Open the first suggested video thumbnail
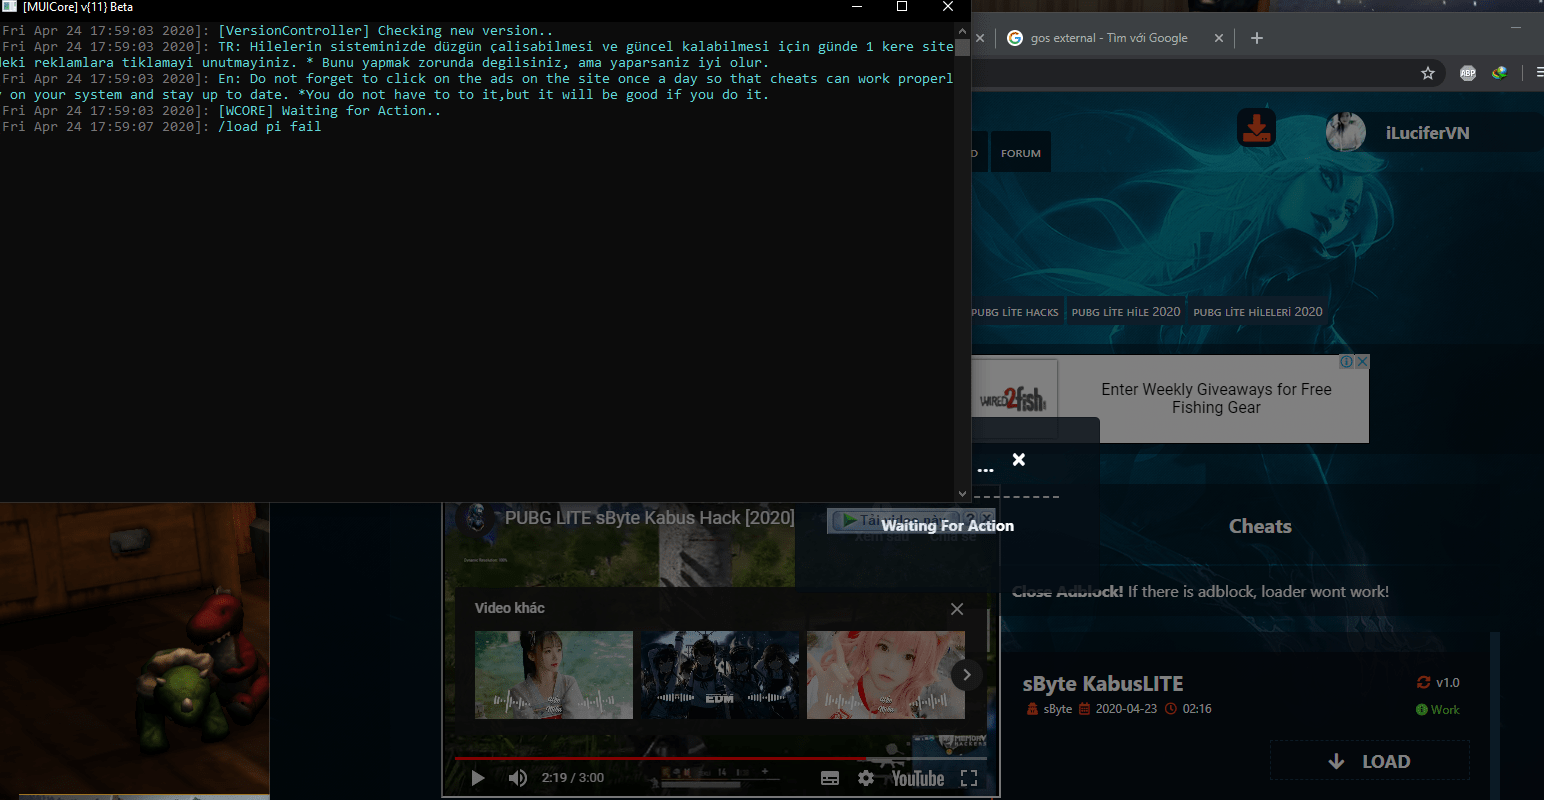Image resolution: width=1544 pixels, height=800 pixels. coord(554,675)
